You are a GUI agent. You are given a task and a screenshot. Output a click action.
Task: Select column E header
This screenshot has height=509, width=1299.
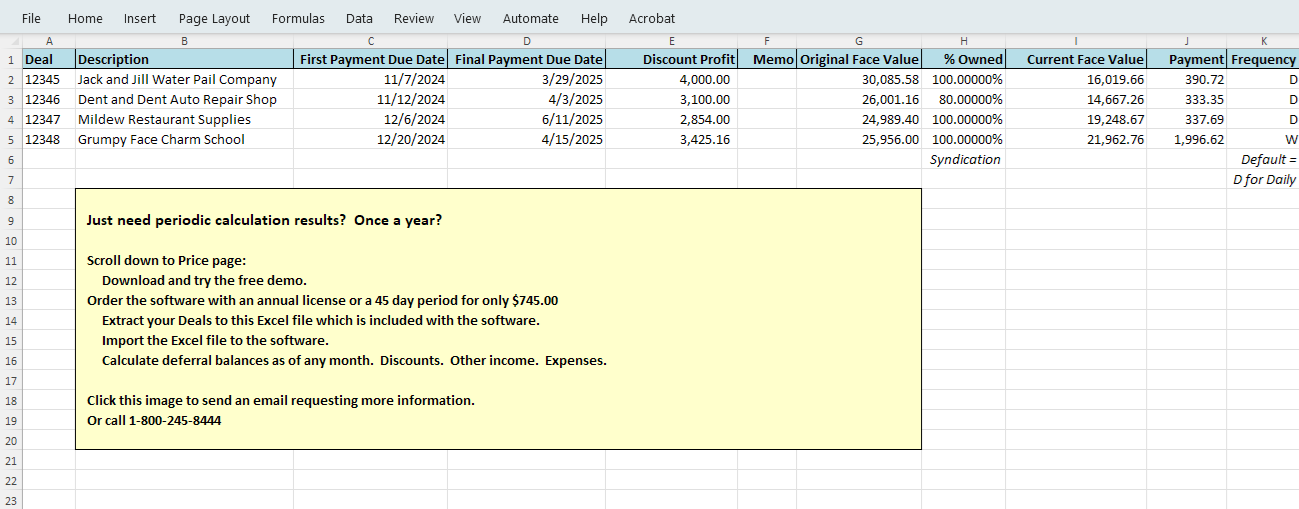[x=670, y=41]
